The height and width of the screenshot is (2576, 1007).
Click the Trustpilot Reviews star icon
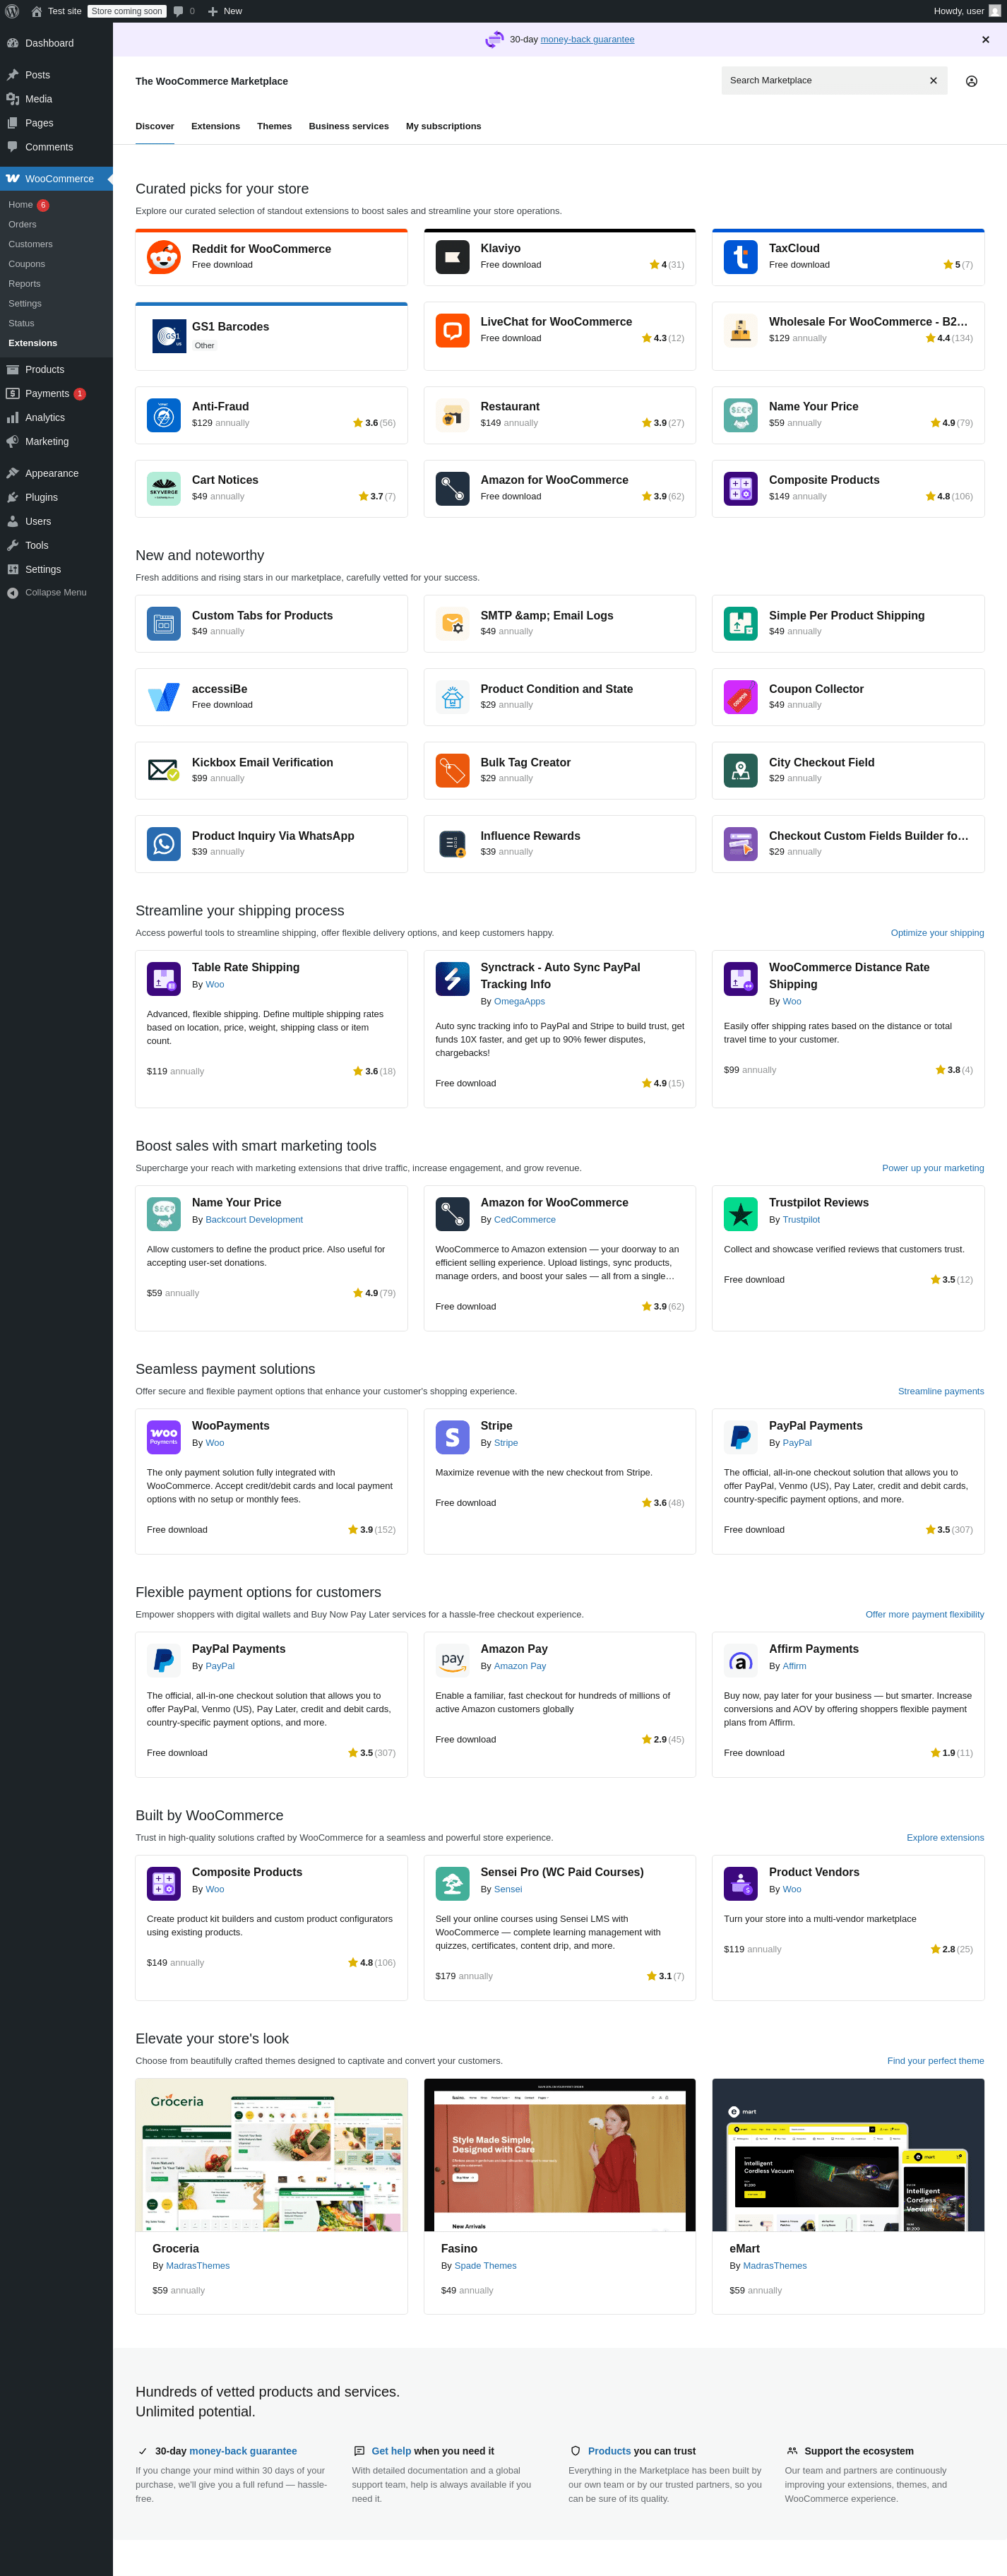point(740,1214)
